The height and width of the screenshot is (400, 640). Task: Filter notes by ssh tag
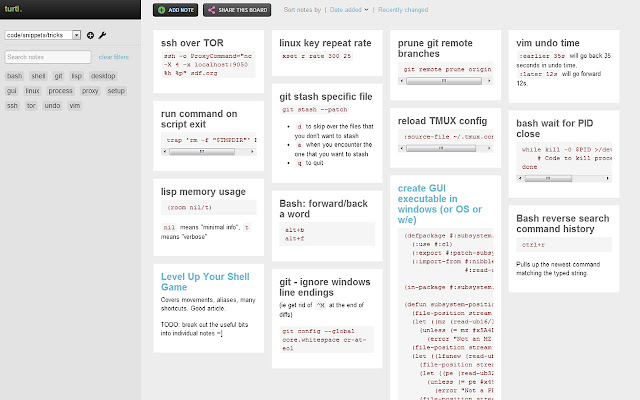pyautogui.click(x=12, y=106)
